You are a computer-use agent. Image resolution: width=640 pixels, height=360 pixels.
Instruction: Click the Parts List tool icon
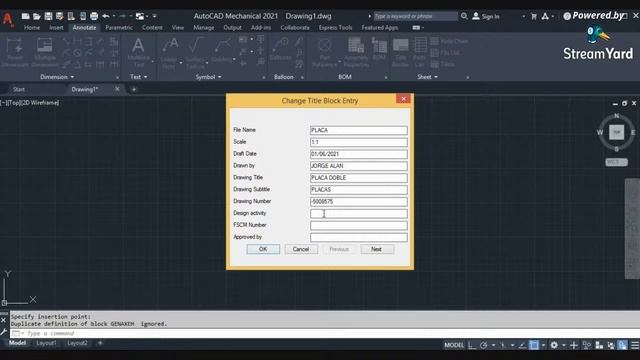point(420,52)
